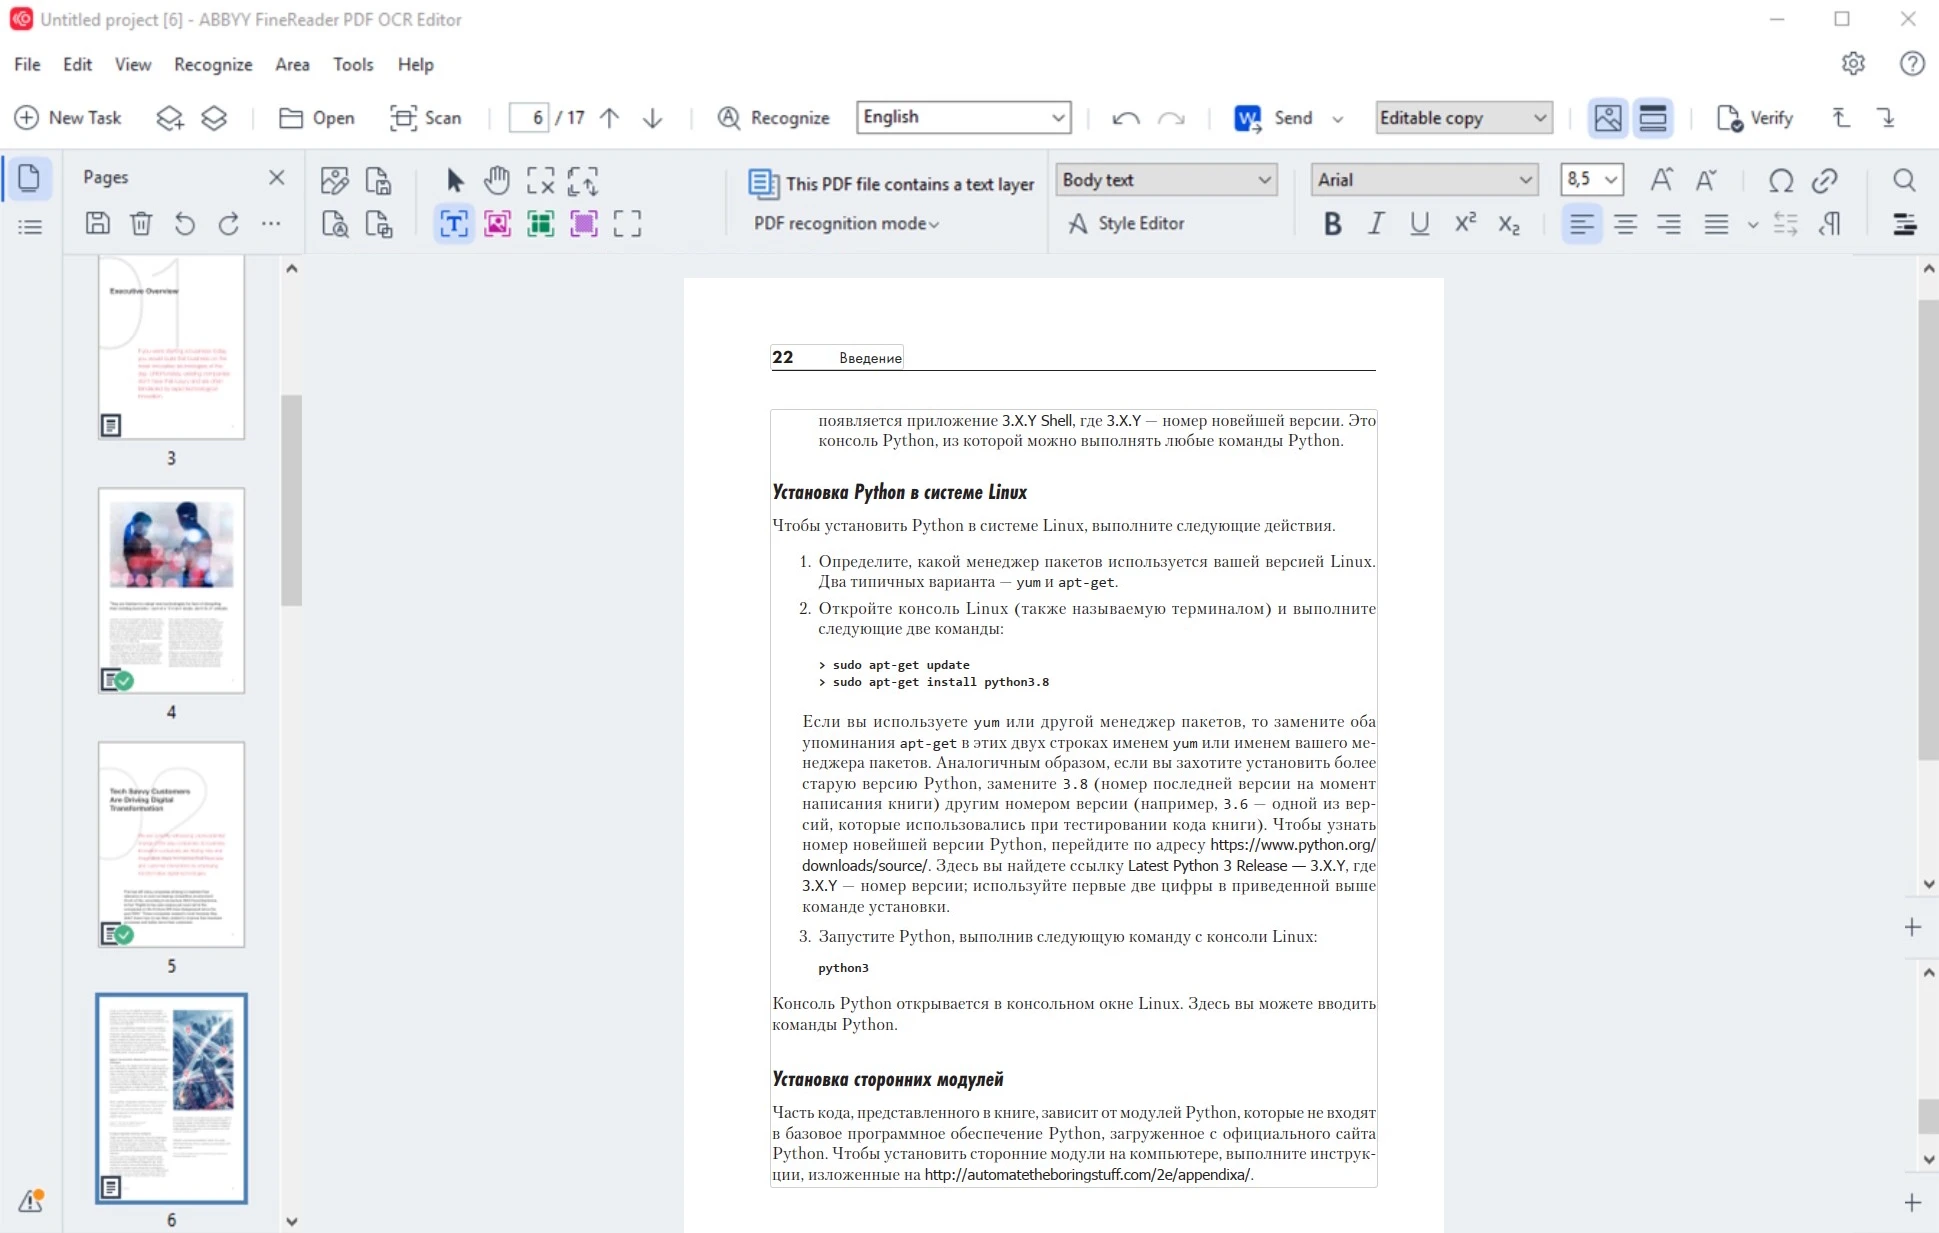Show warnings triangle icon in sidebar
Viewport: 1939px width, 1233px height.
(31, 1201)
